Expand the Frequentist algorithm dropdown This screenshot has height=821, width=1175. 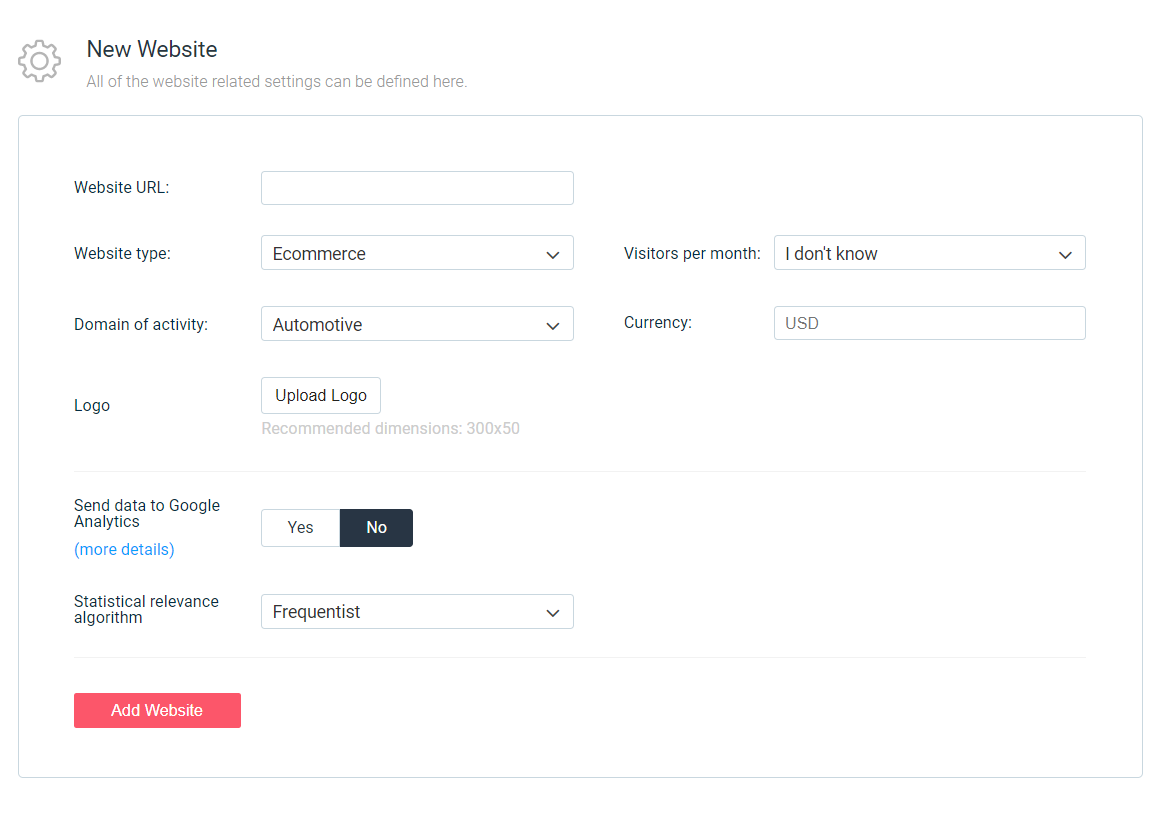coord(416,612)
